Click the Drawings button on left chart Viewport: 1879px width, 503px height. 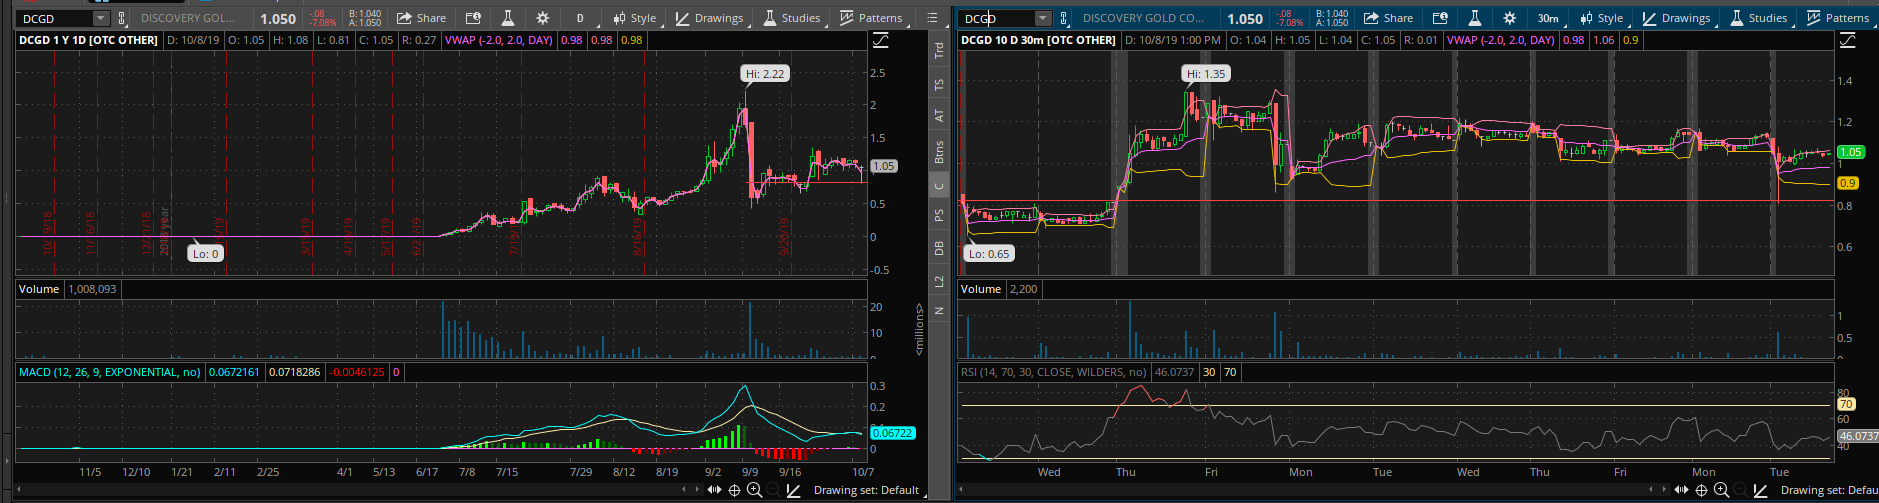coord(710,18)
